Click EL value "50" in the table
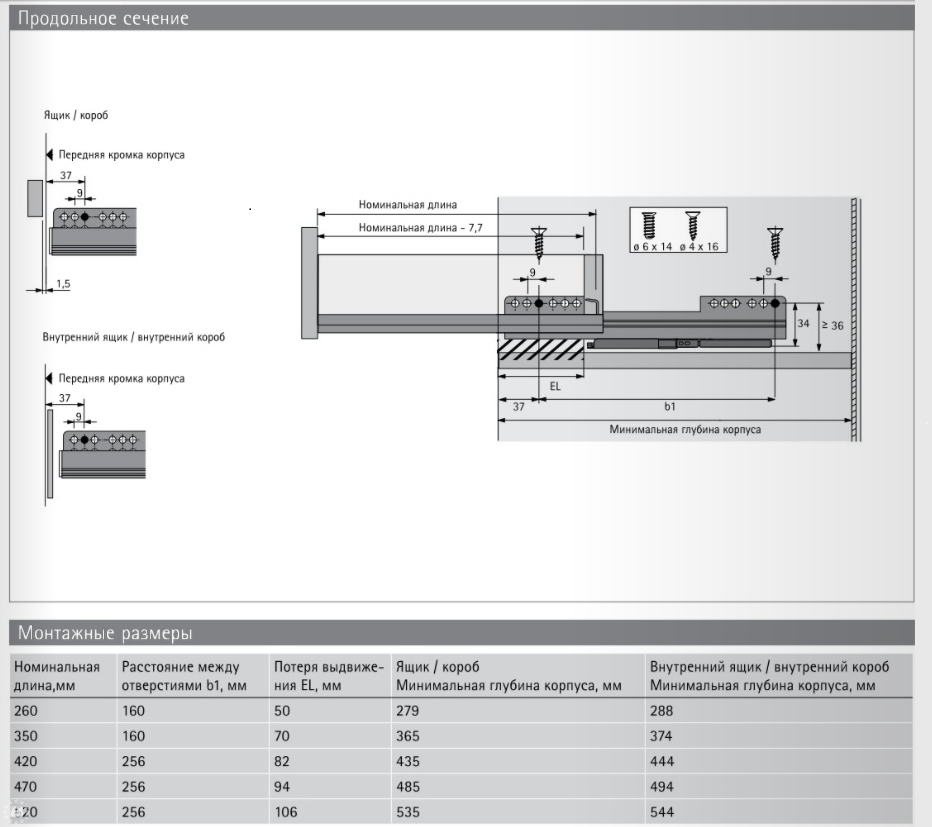The width and height of the screenshot is (932, 827). 282,710
